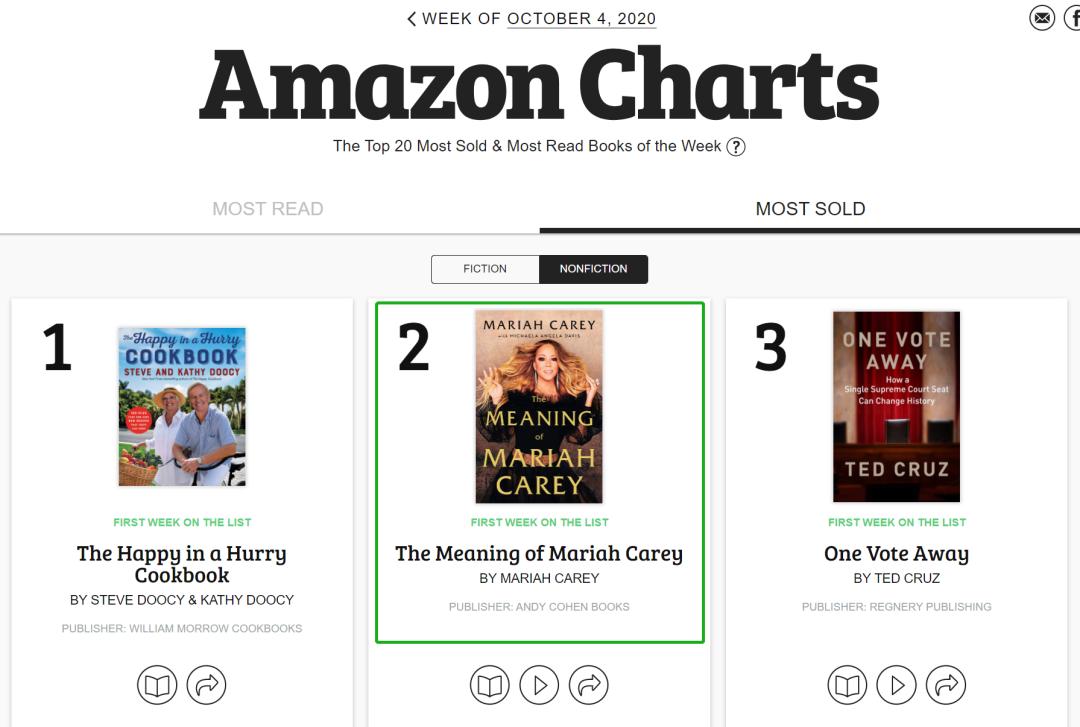Switch to Fiction list
This screenshot has height=727, width=1080.
[485, 269]
